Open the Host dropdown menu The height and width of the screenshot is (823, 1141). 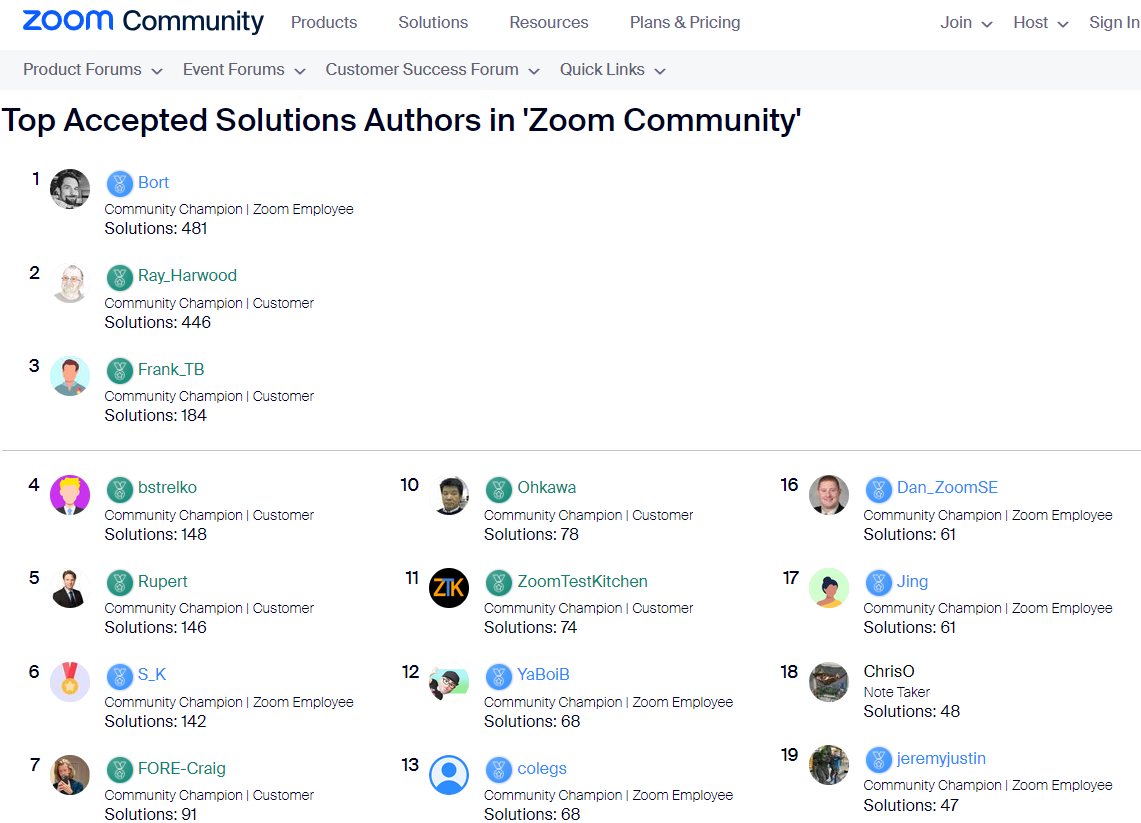click(x=1041, y=23)
